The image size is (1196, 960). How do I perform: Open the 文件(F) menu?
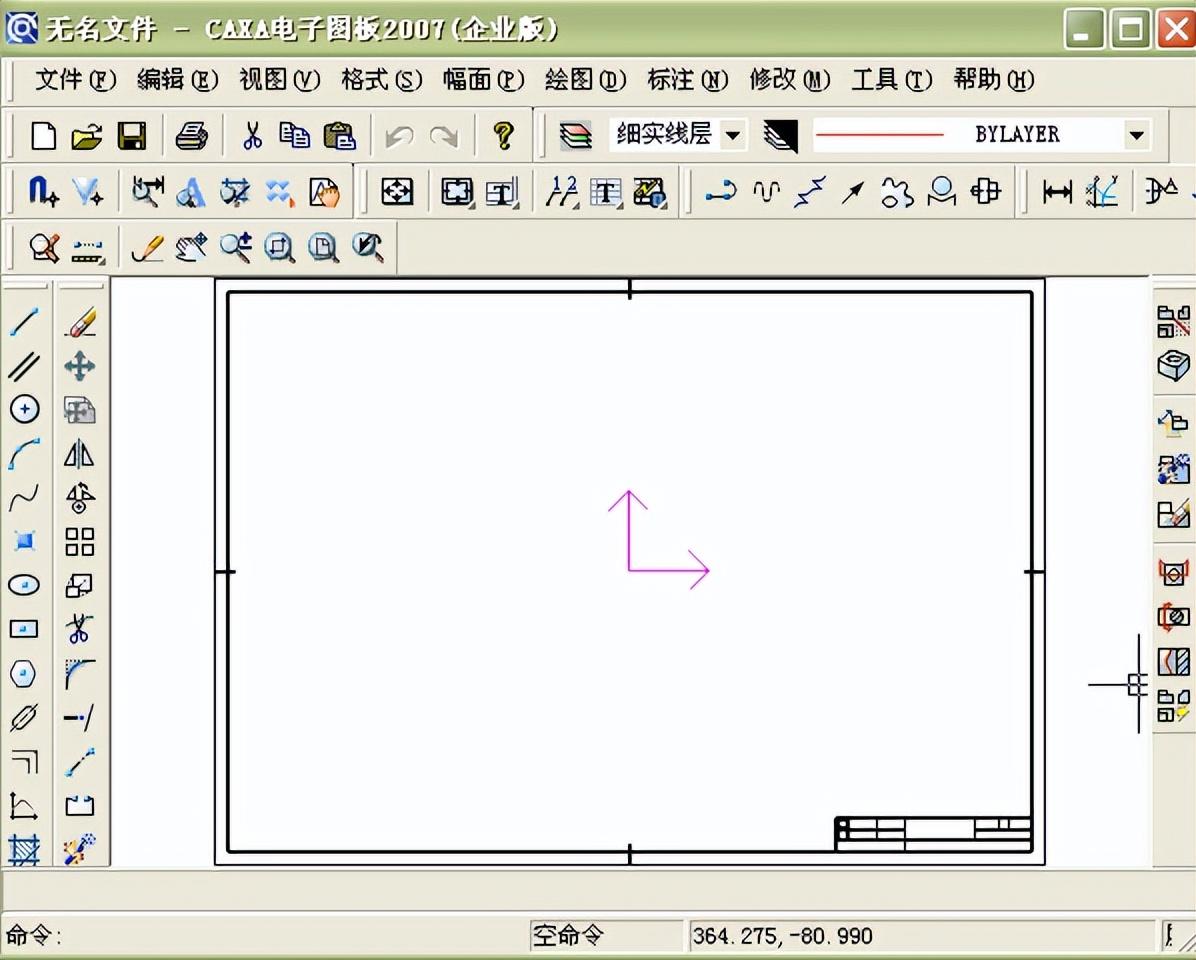76,79
